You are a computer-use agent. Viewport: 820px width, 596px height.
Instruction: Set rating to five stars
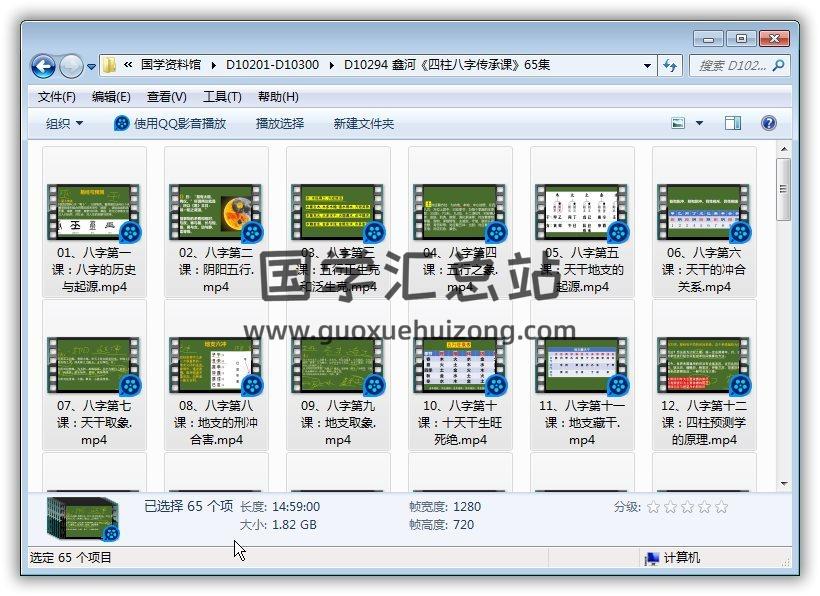722,507
